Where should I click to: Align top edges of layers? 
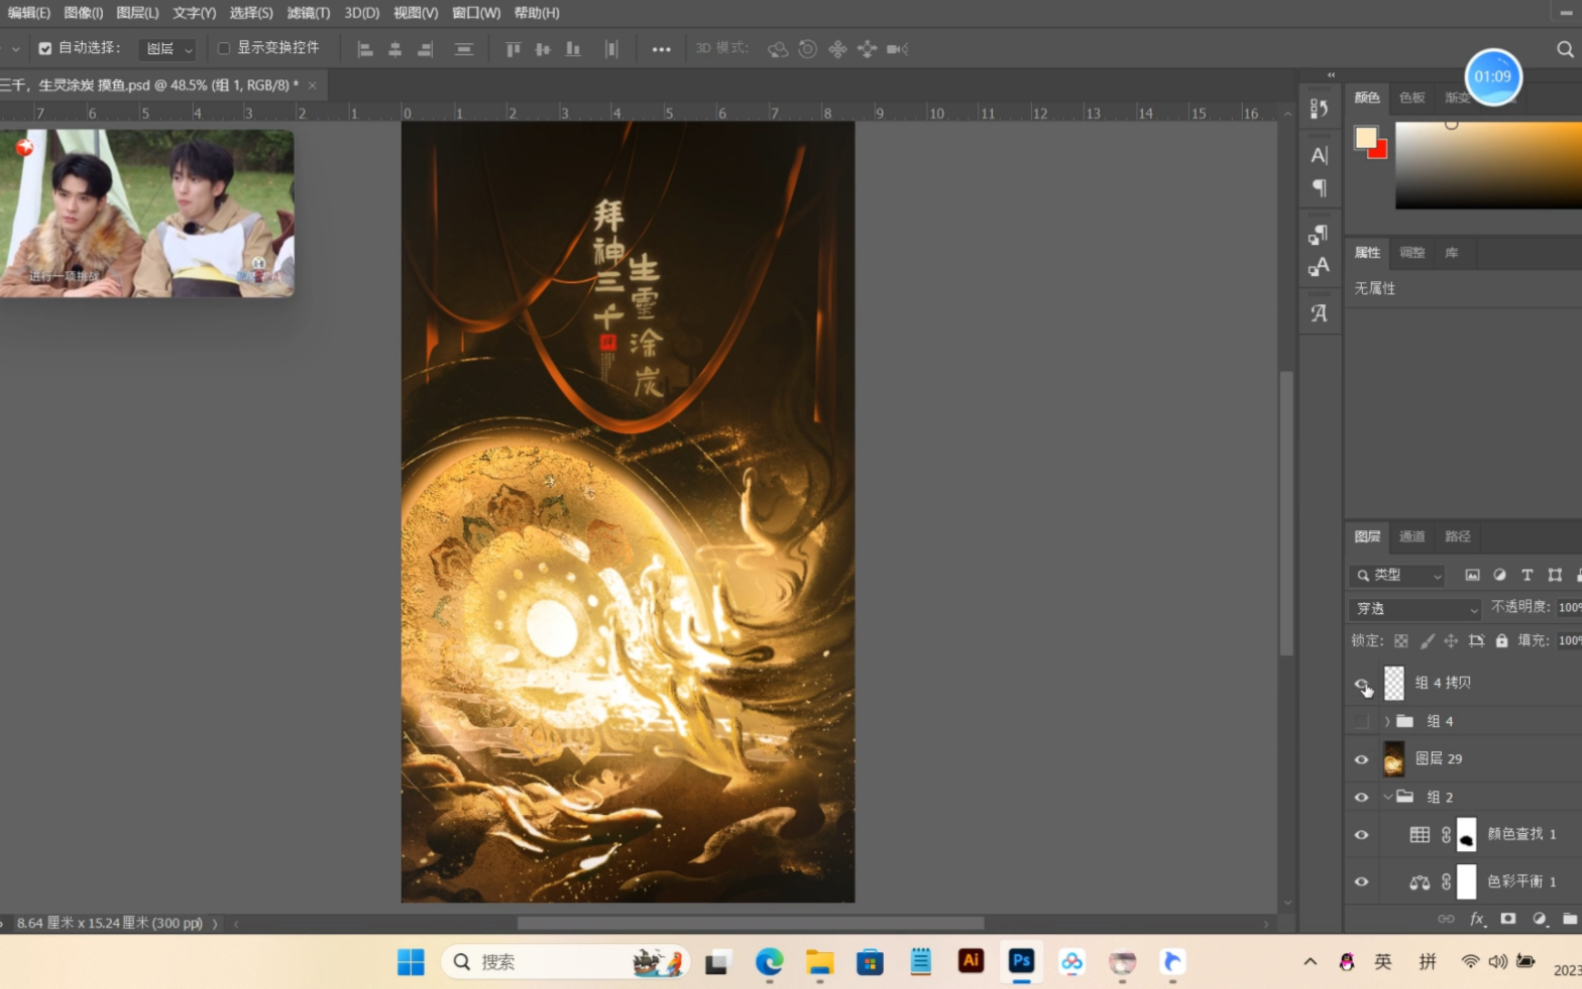point(513,49)
